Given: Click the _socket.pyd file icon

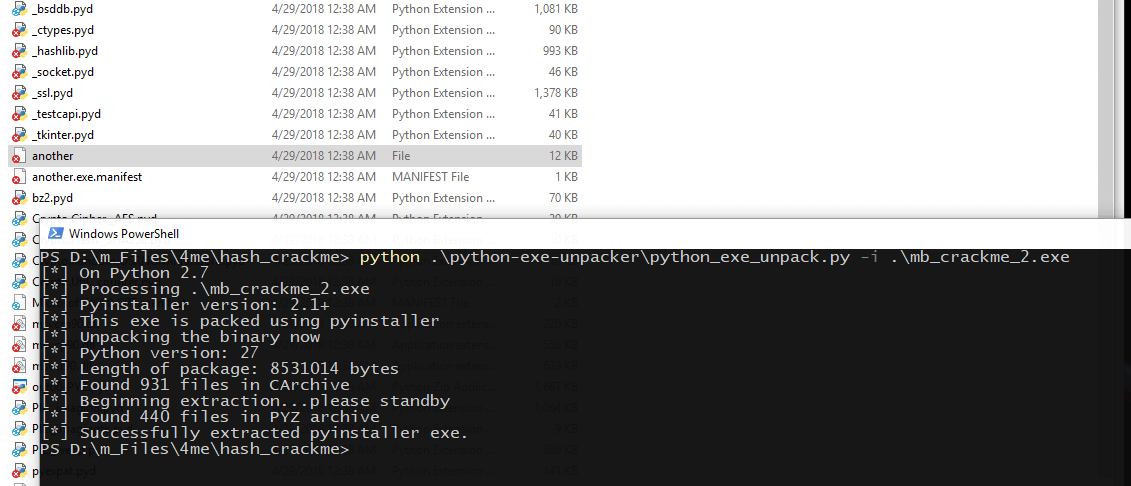Looking at the screenshot, I should [19, 72].
